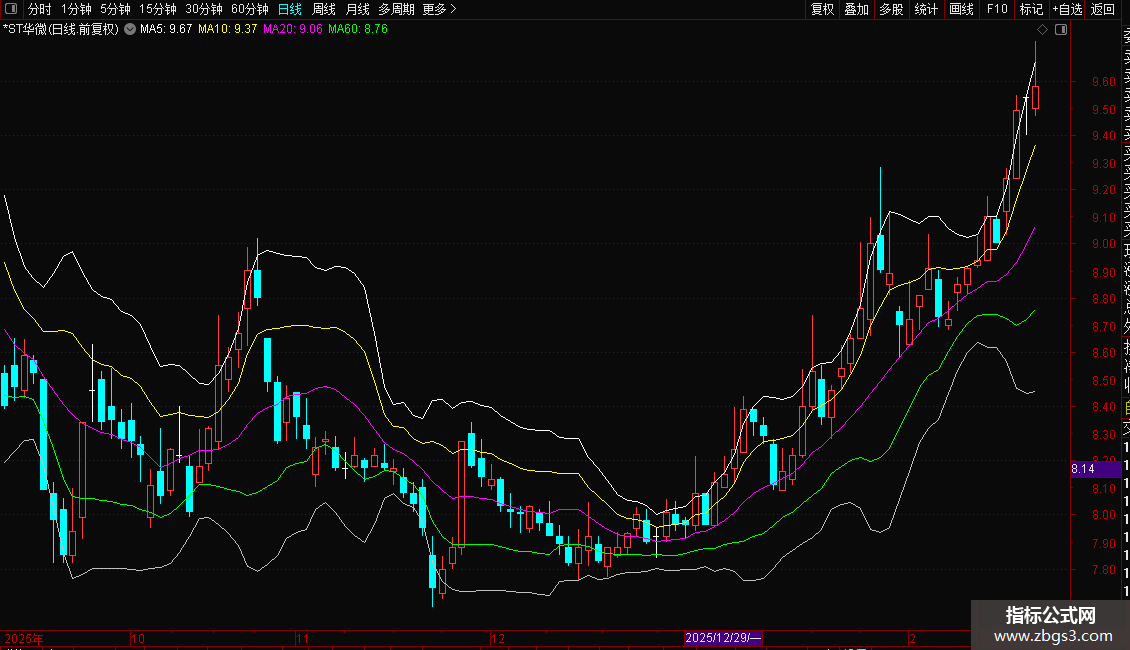Click month 10 label on time axis
Image resolution: width=1130 pixels, height=650 pixels.
[138, 638]
